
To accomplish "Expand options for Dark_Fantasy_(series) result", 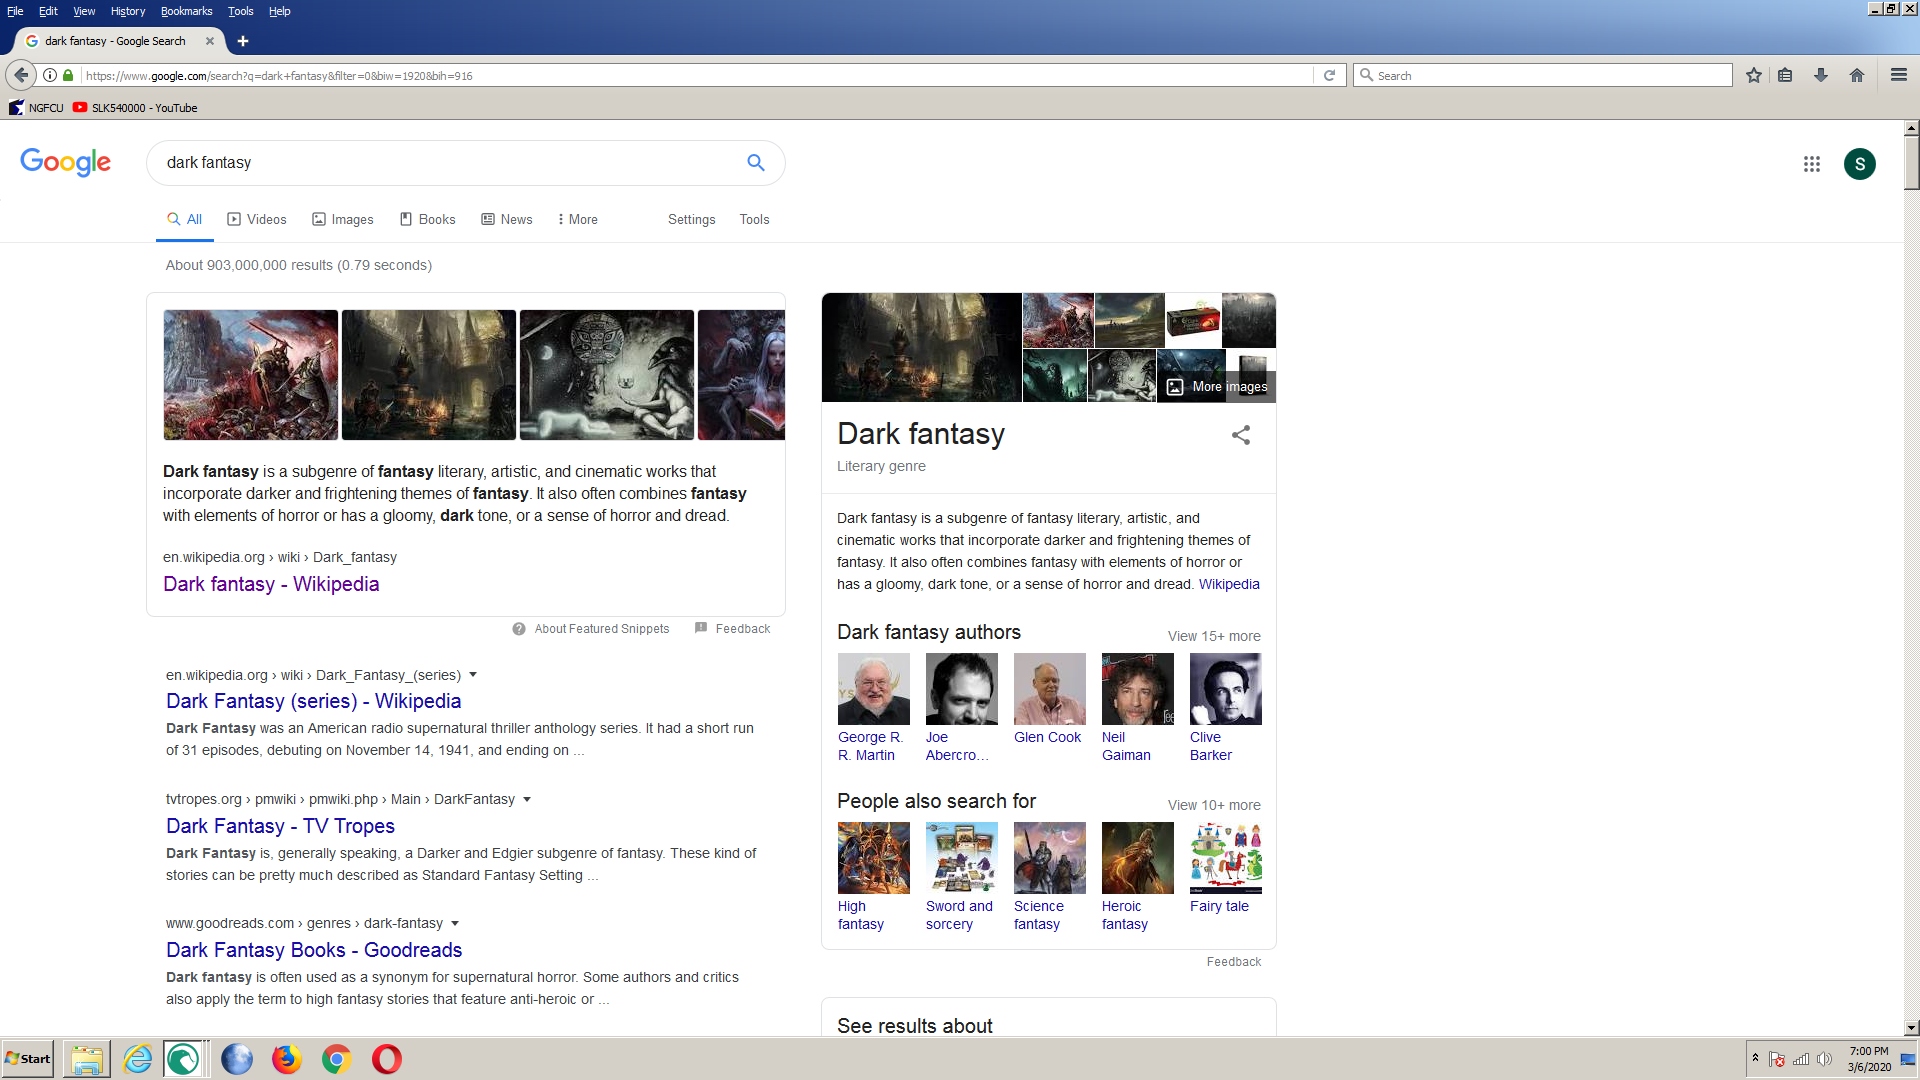I will click(x=473, y=675).
